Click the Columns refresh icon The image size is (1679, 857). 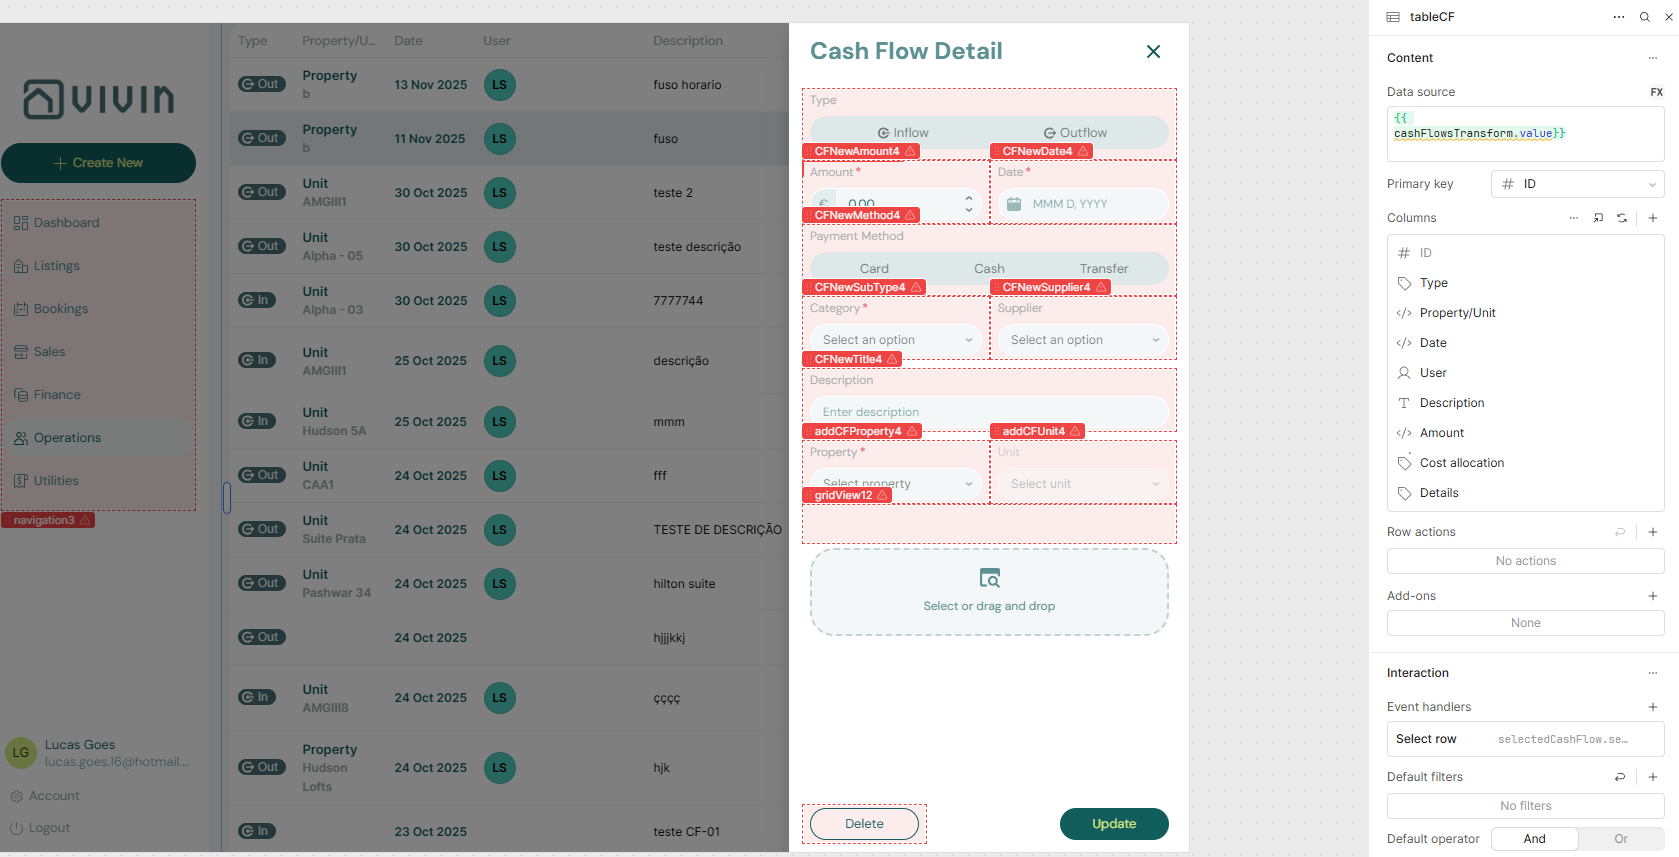point(1622,218)
